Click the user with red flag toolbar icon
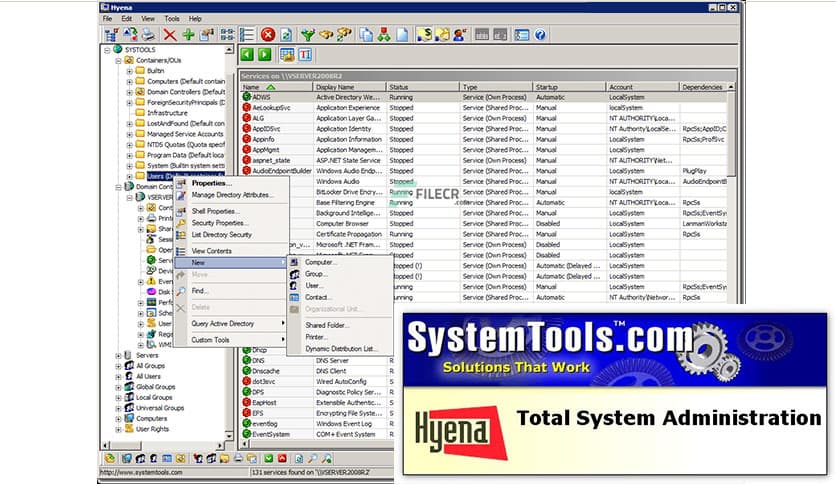This screenshot has height=484, width=836. [x=460, y=35]
